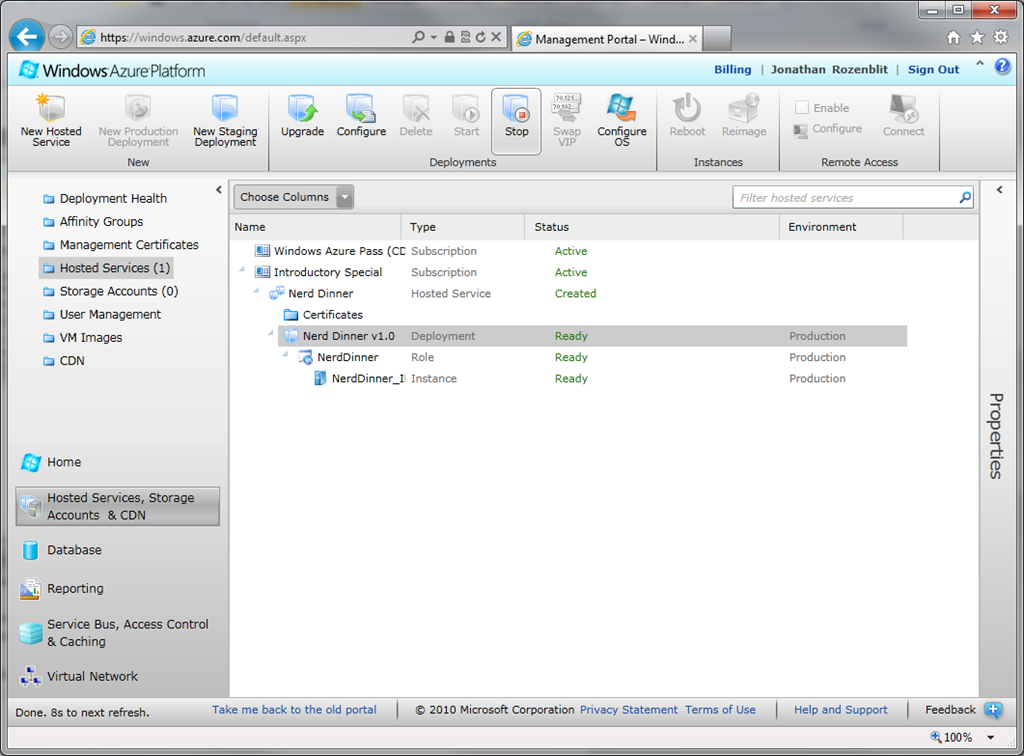The height and width of the screenshot is (756, 1024).
Task: Open the Help question mark icon
Action: pos(1002,66)
